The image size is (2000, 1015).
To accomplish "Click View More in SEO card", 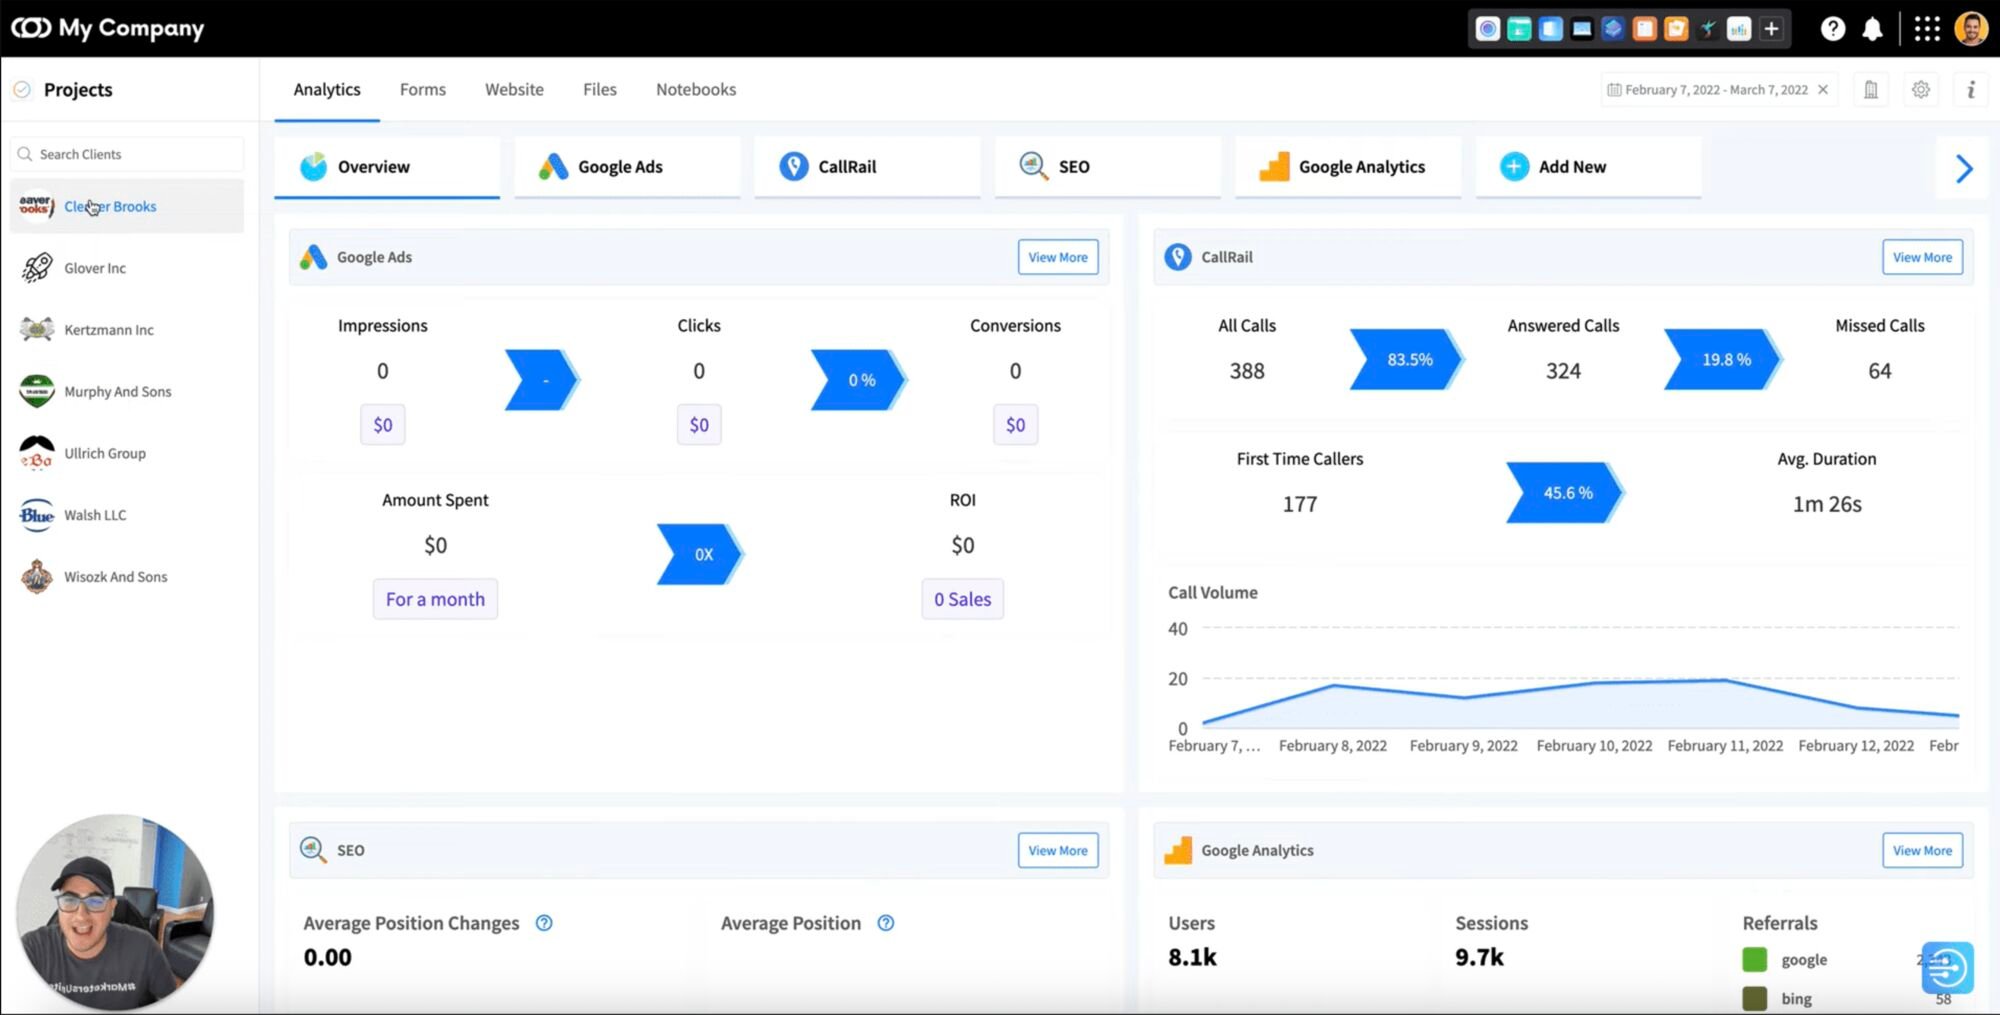I will (1058, 850).
